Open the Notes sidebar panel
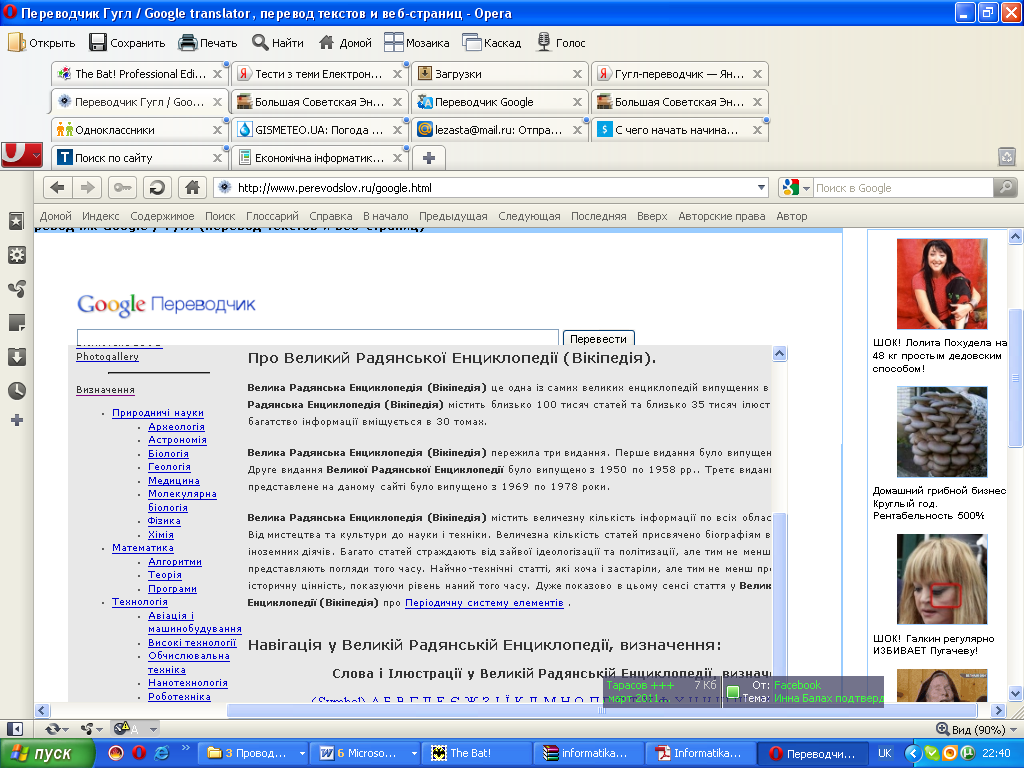Viewport: 1024px width, 768px height. [x=17, y=323]
